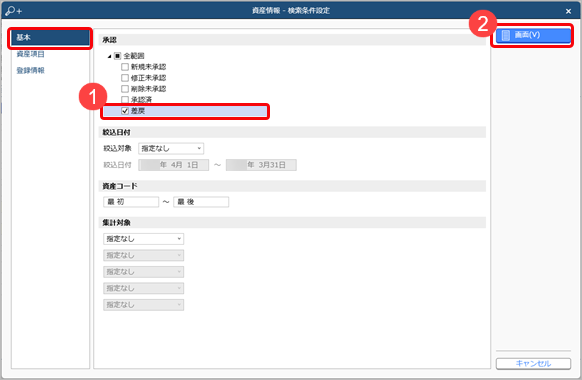Check the 削除未承認 checkbox
Screen dimensions: 582x380
[x=125, y=89]
